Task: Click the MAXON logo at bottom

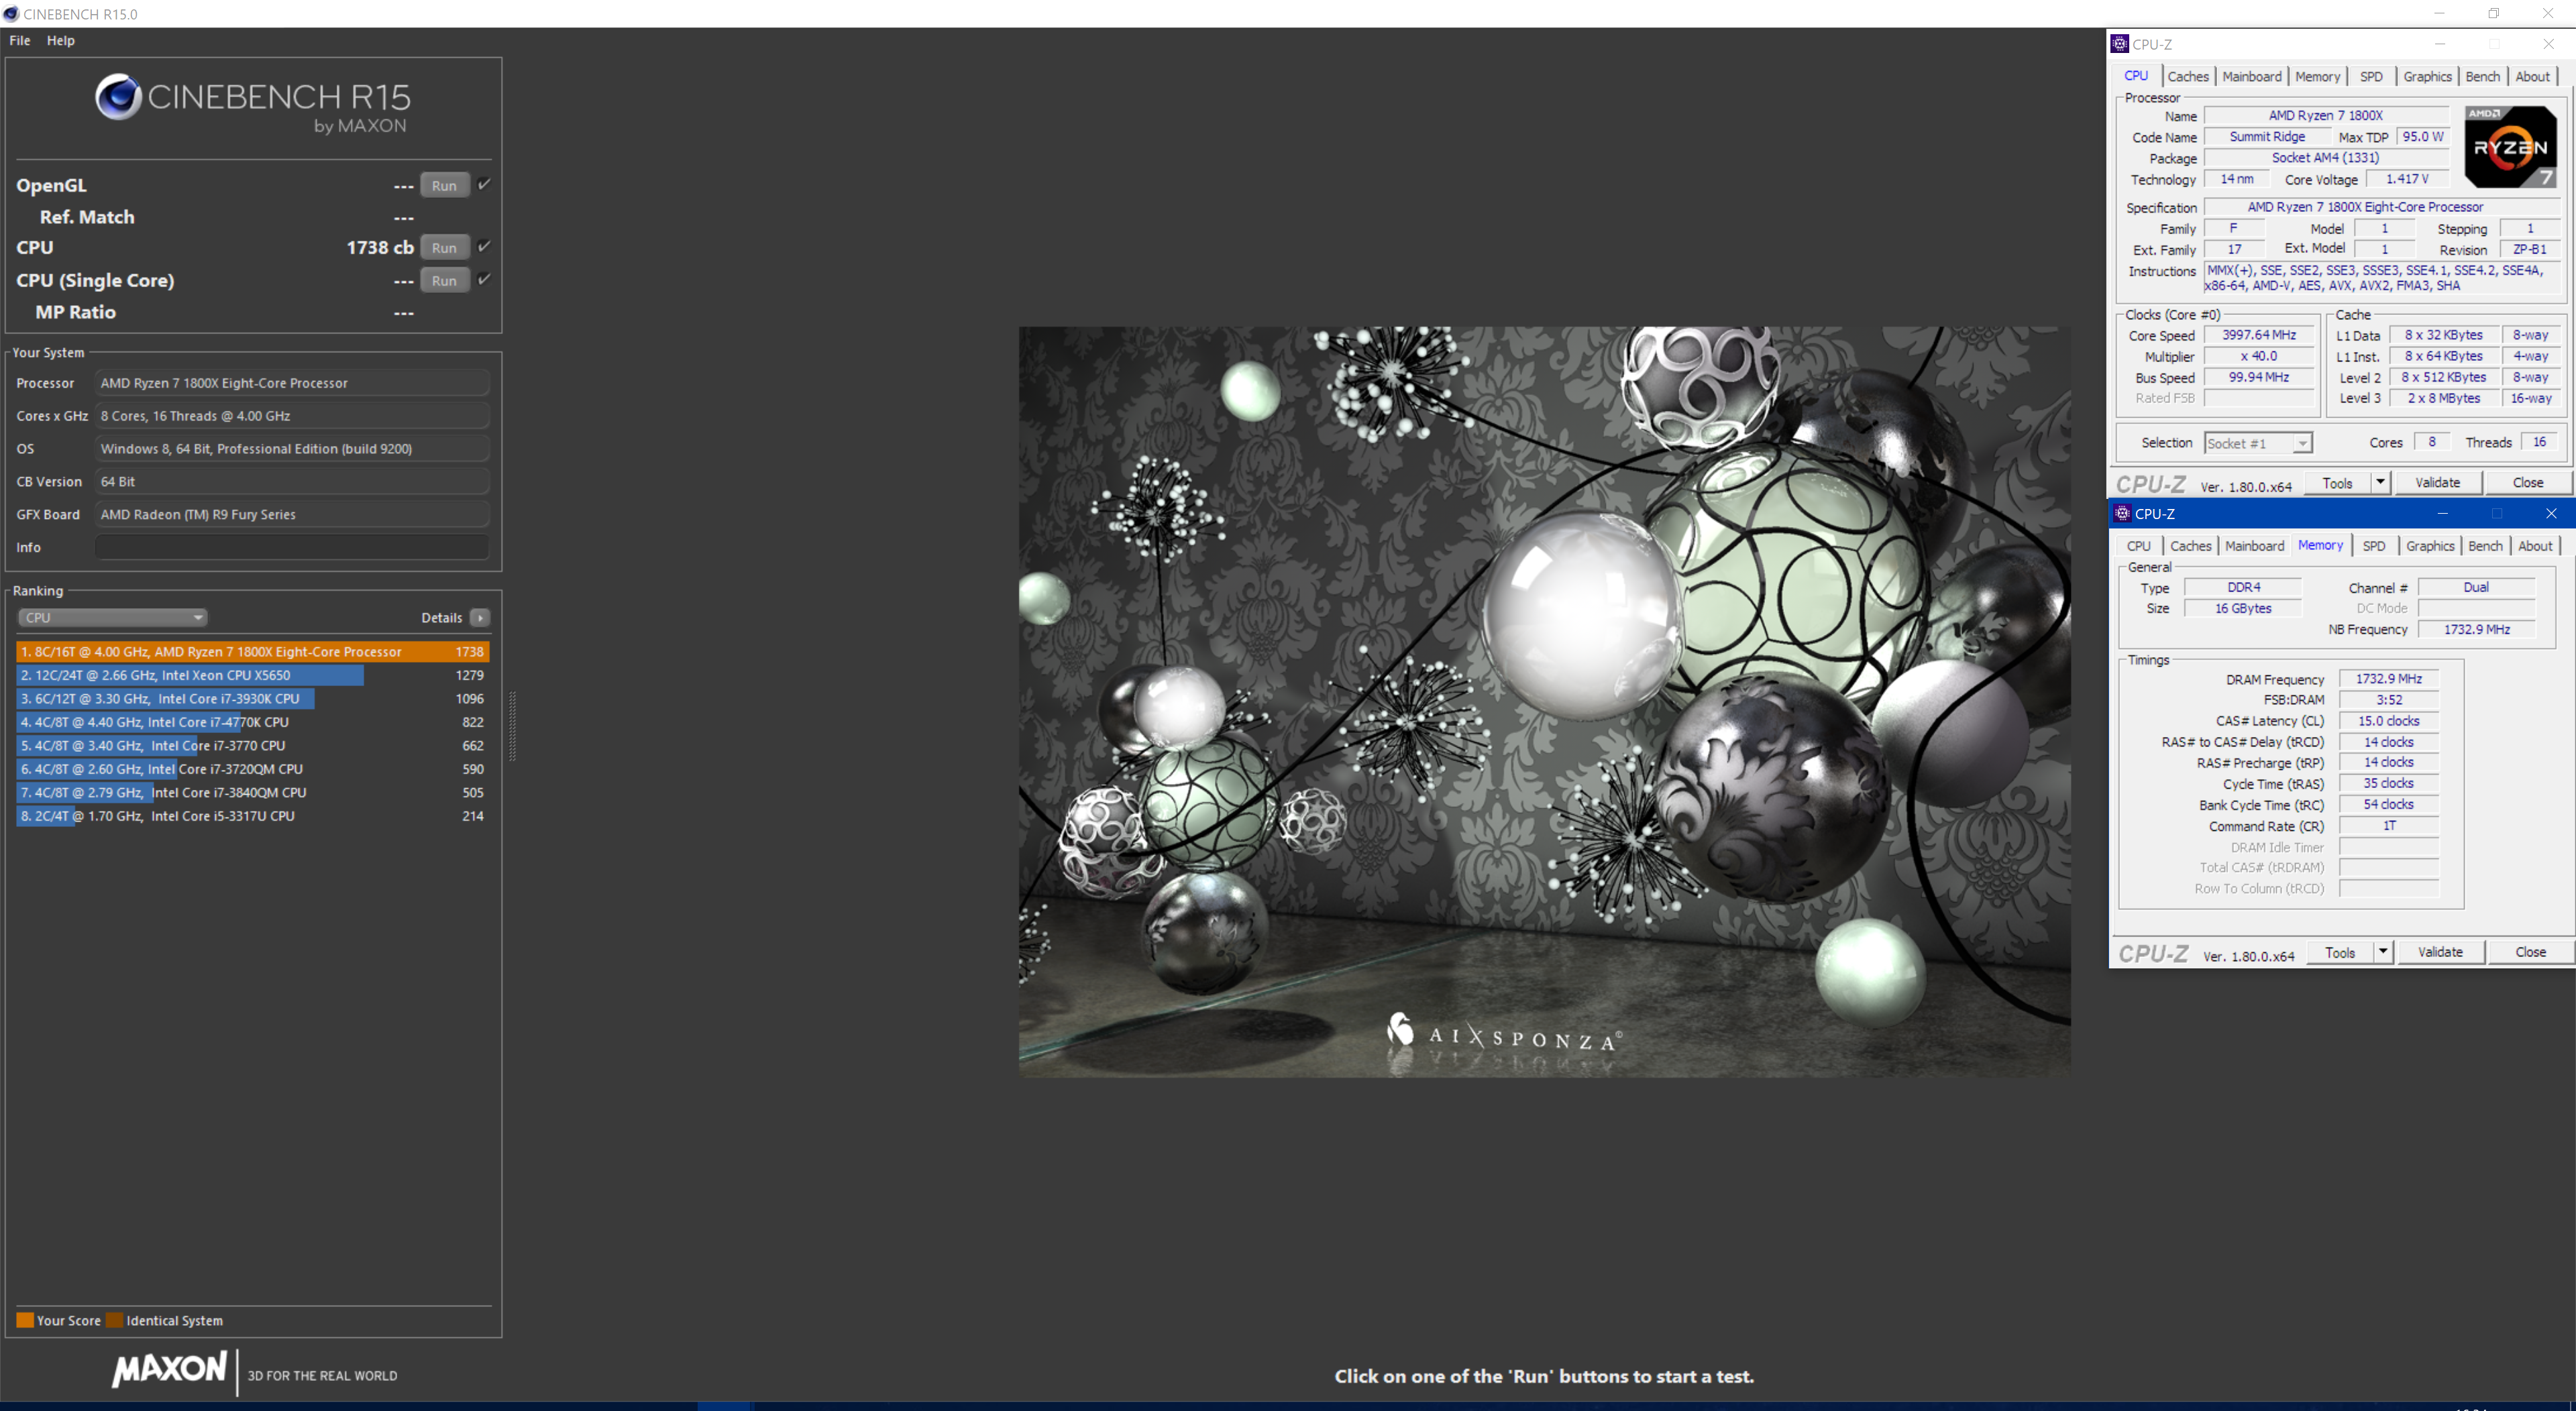Action: click(169, 1370)
